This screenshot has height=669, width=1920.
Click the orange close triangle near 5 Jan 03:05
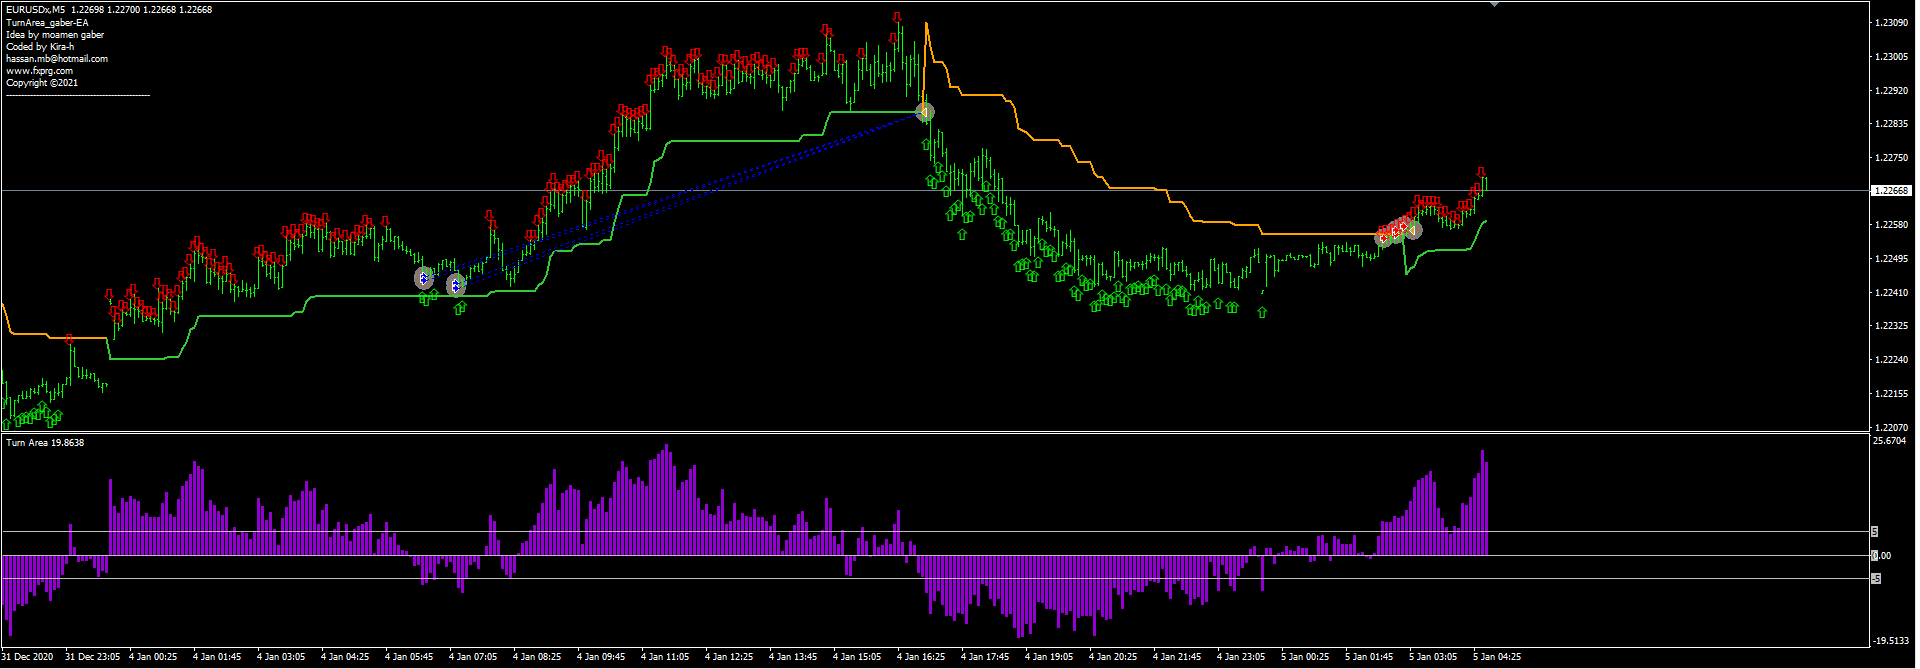pyautogui.click(x=1414, y=230)
